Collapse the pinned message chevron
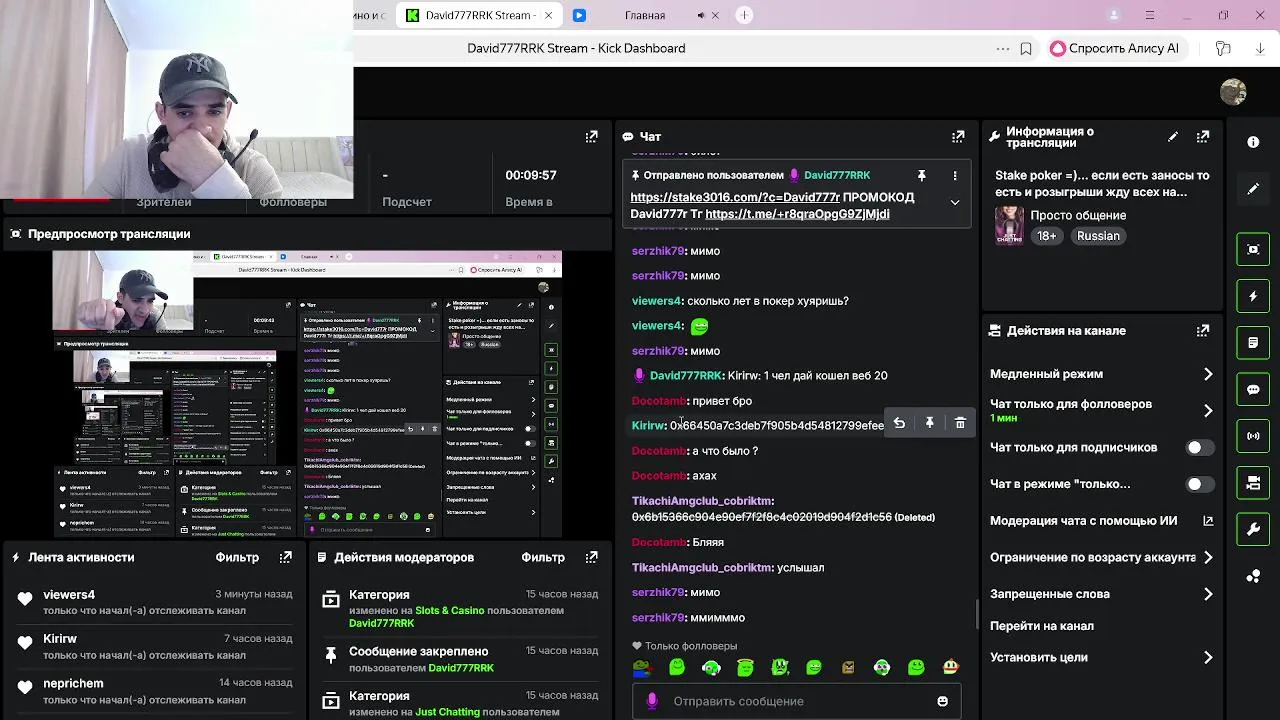 pos(955,202)
